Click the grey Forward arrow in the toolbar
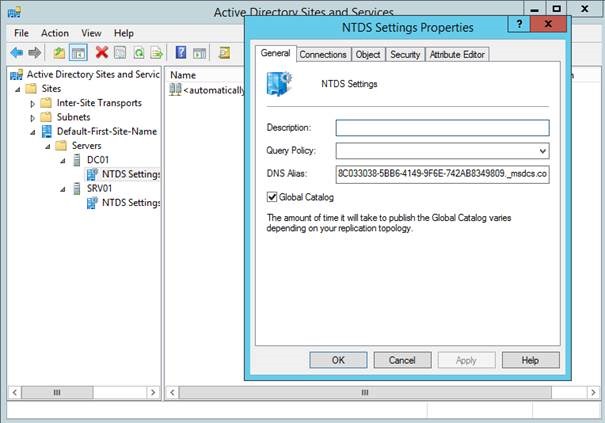Image resolution: width=605 pixels, height=423 pixels. click(x=35, y=52)
